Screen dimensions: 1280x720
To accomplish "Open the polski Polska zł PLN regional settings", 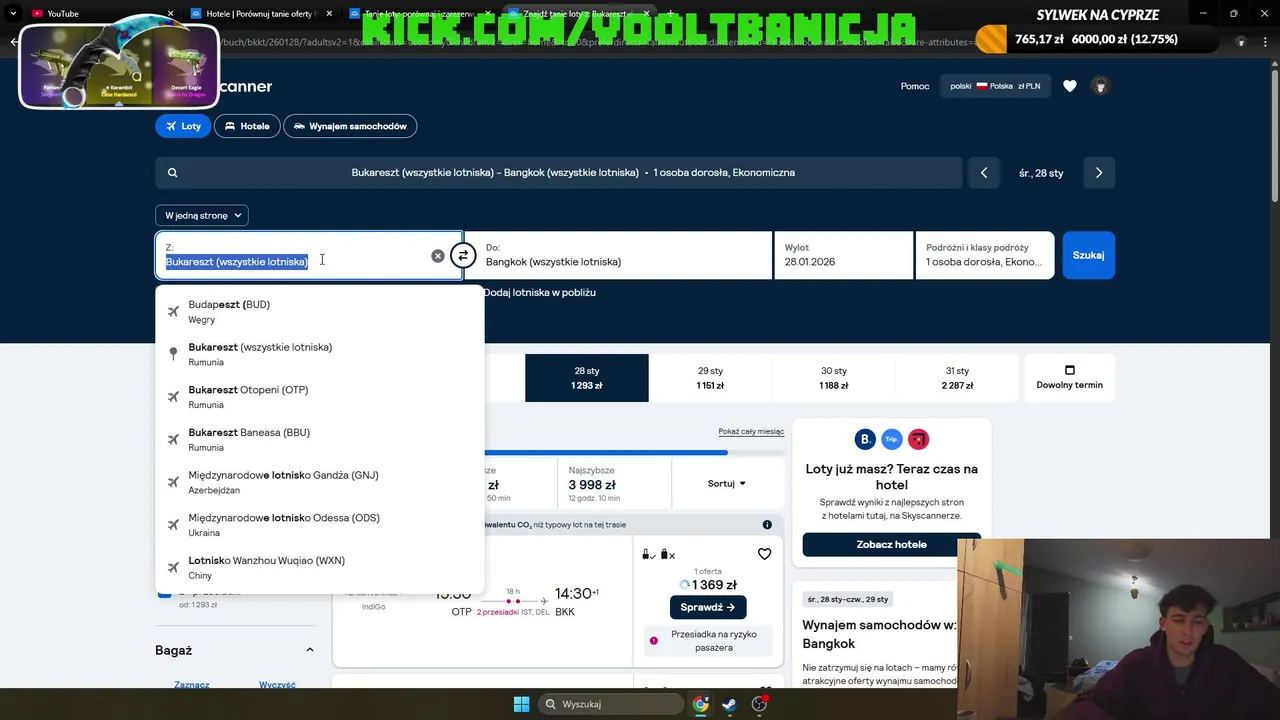I will pos(995,86).
